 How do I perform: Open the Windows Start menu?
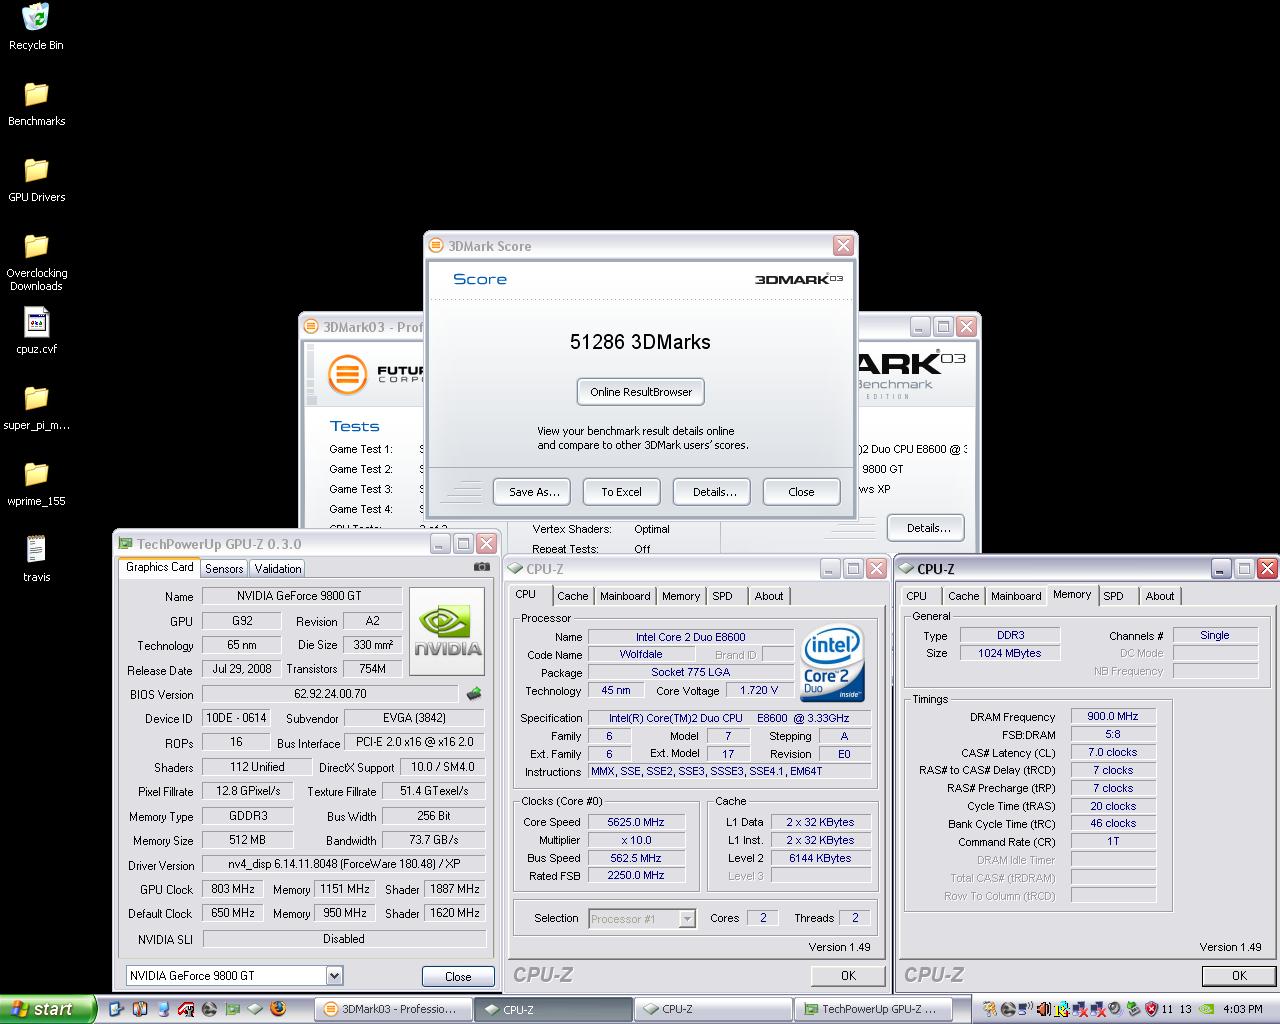tap(47, 1009)
